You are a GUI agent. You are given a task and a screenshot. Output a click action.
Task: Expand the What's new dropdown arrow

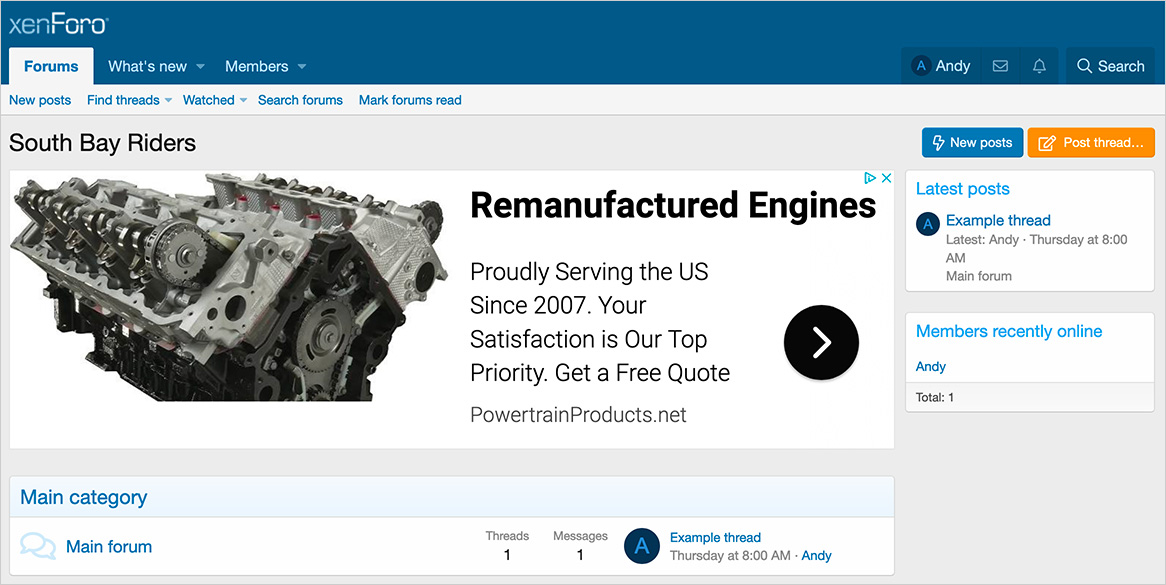coord(200,67)
